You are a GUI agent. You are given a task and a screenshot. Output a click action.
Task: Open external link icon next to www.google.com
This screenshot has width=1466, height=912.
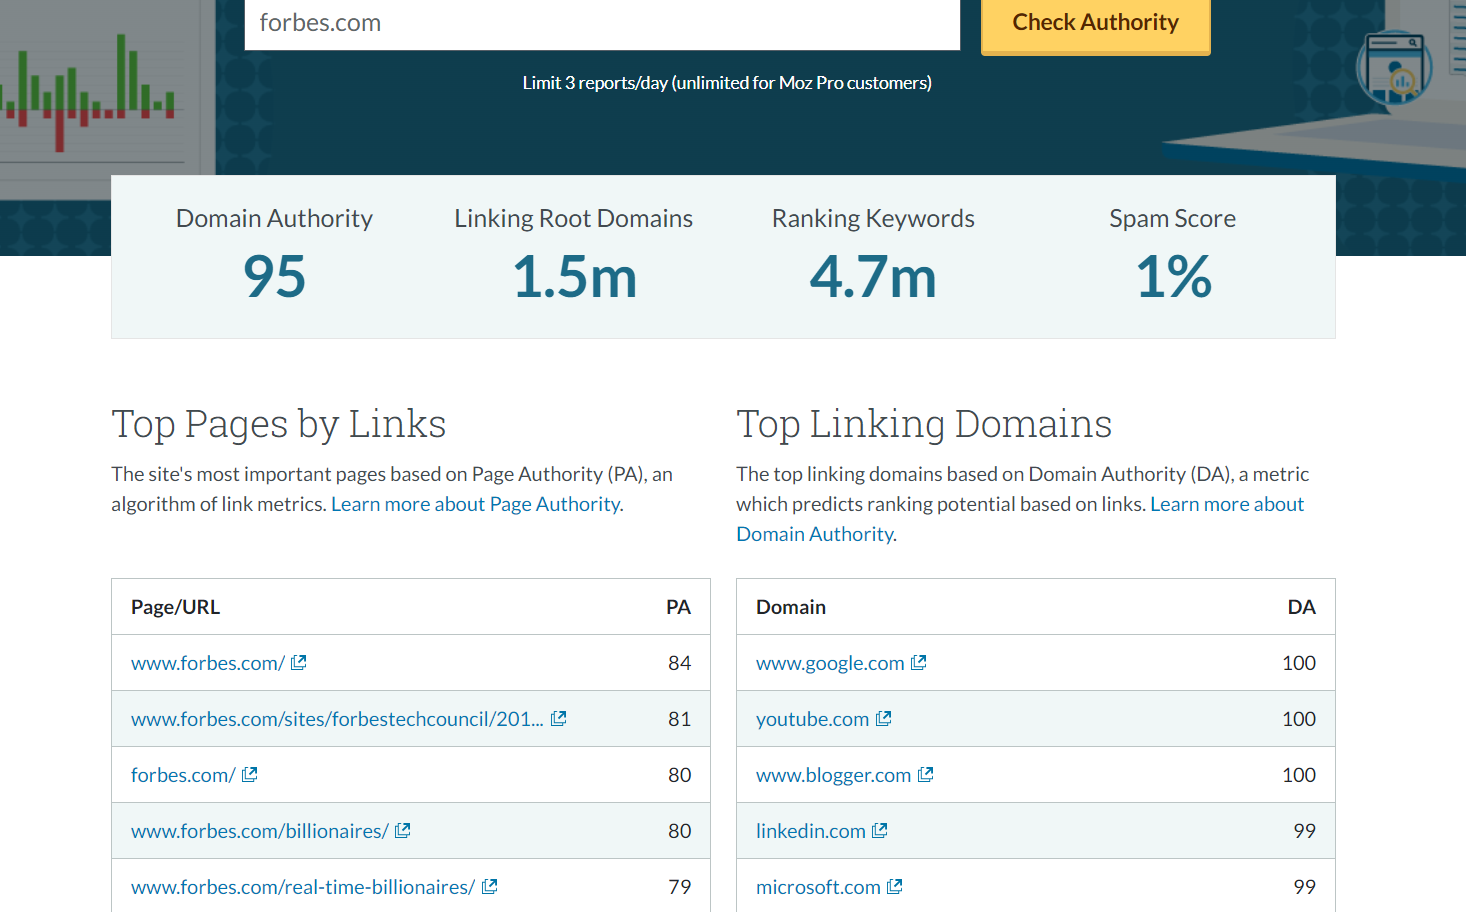tap(918, 663)
